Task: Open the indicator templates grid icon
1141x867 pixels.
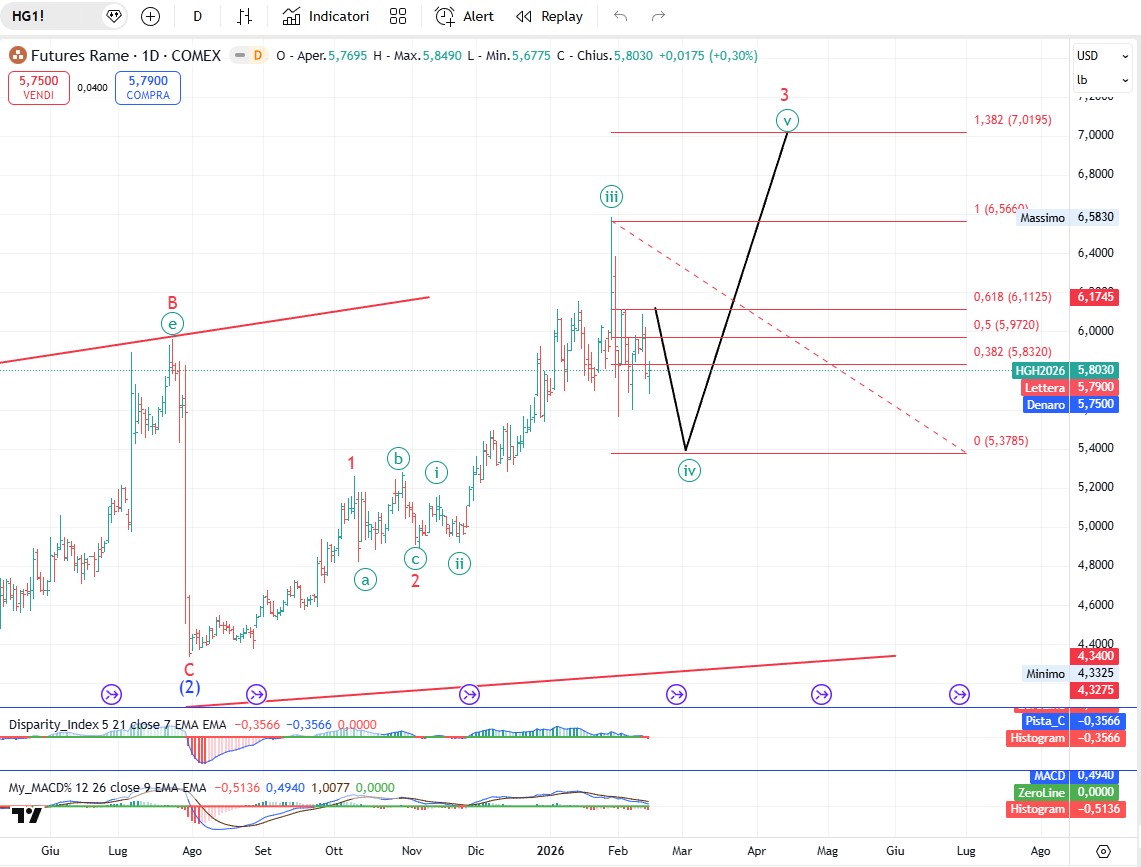Action: click(x=398, y=16)
